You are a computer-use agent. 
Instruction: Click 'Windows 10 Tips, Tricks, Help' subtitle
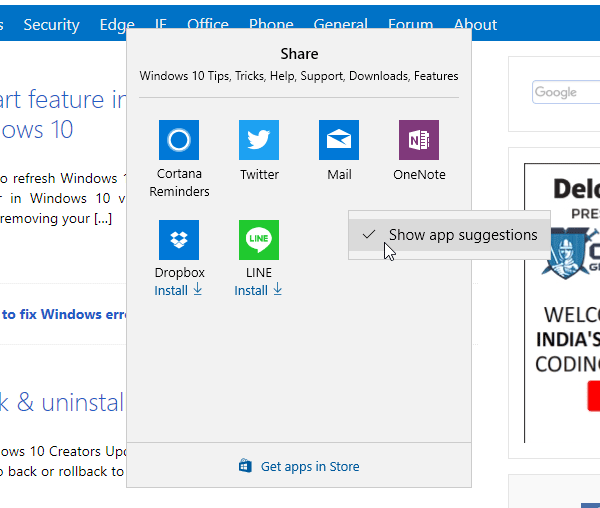coord(299,76)
